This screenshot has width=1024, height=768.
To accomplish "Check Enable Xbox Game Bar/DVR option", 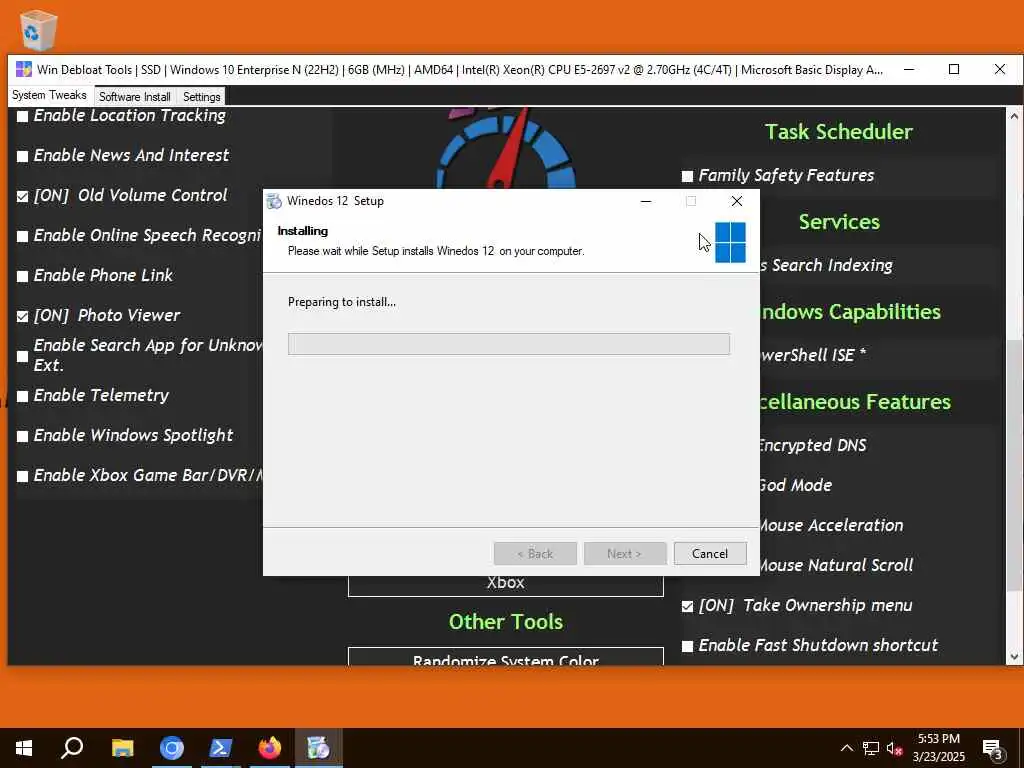I will (22, 476).
